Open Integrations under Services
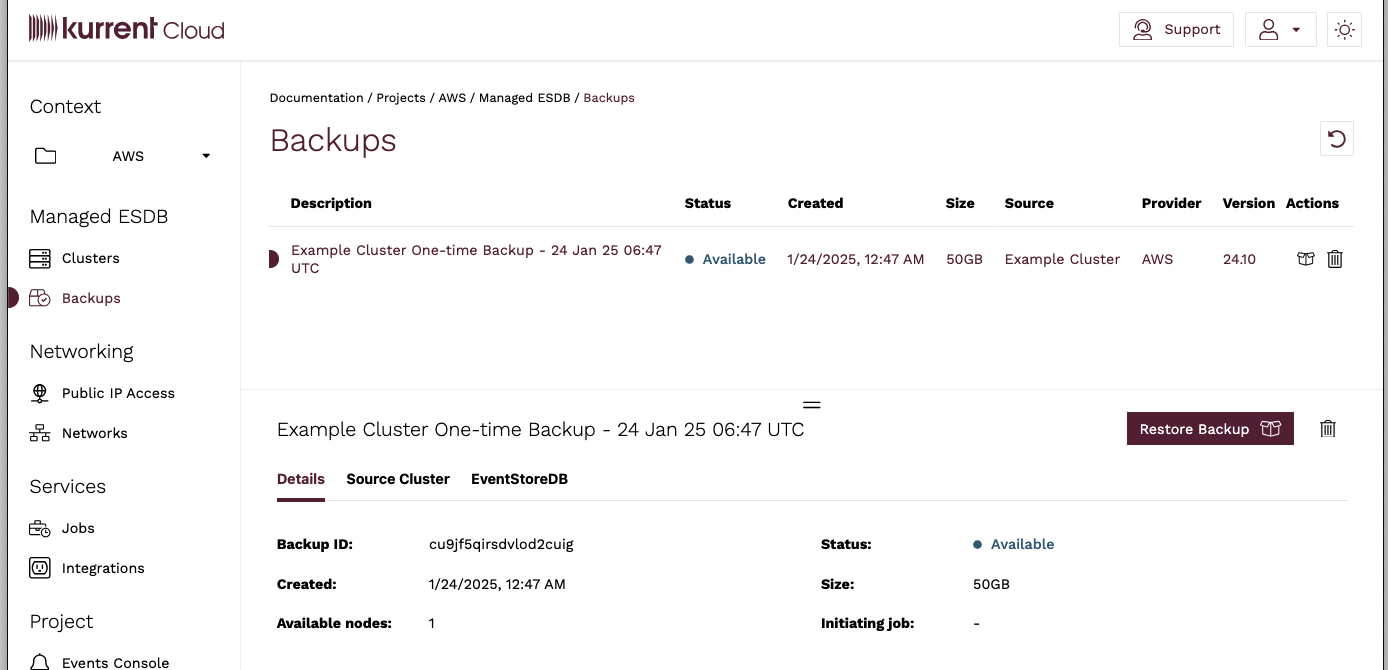Screen dimensions: 1388x670 103,568
